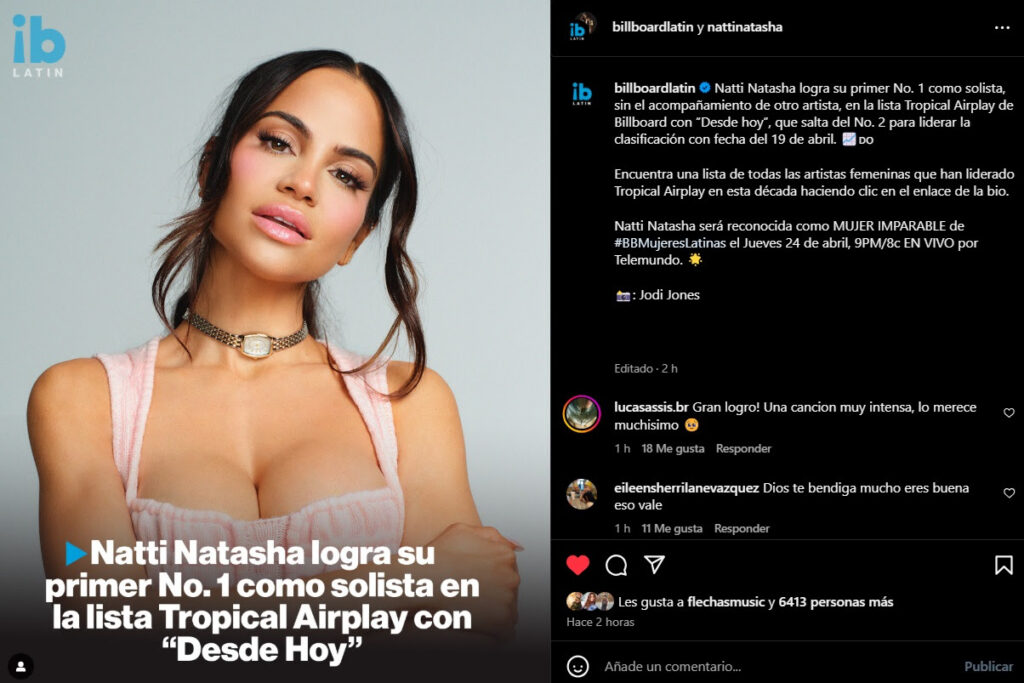Open eileensherrilanevazquez profile picture
1024x683 pixels.
pos(581,494)
